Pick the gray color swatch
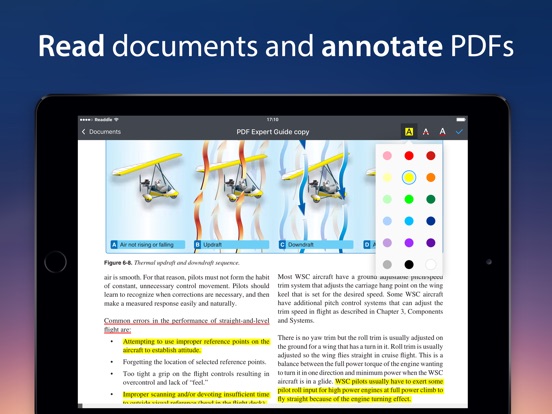Viewport: 552px width, 414px height. [387, 264]
